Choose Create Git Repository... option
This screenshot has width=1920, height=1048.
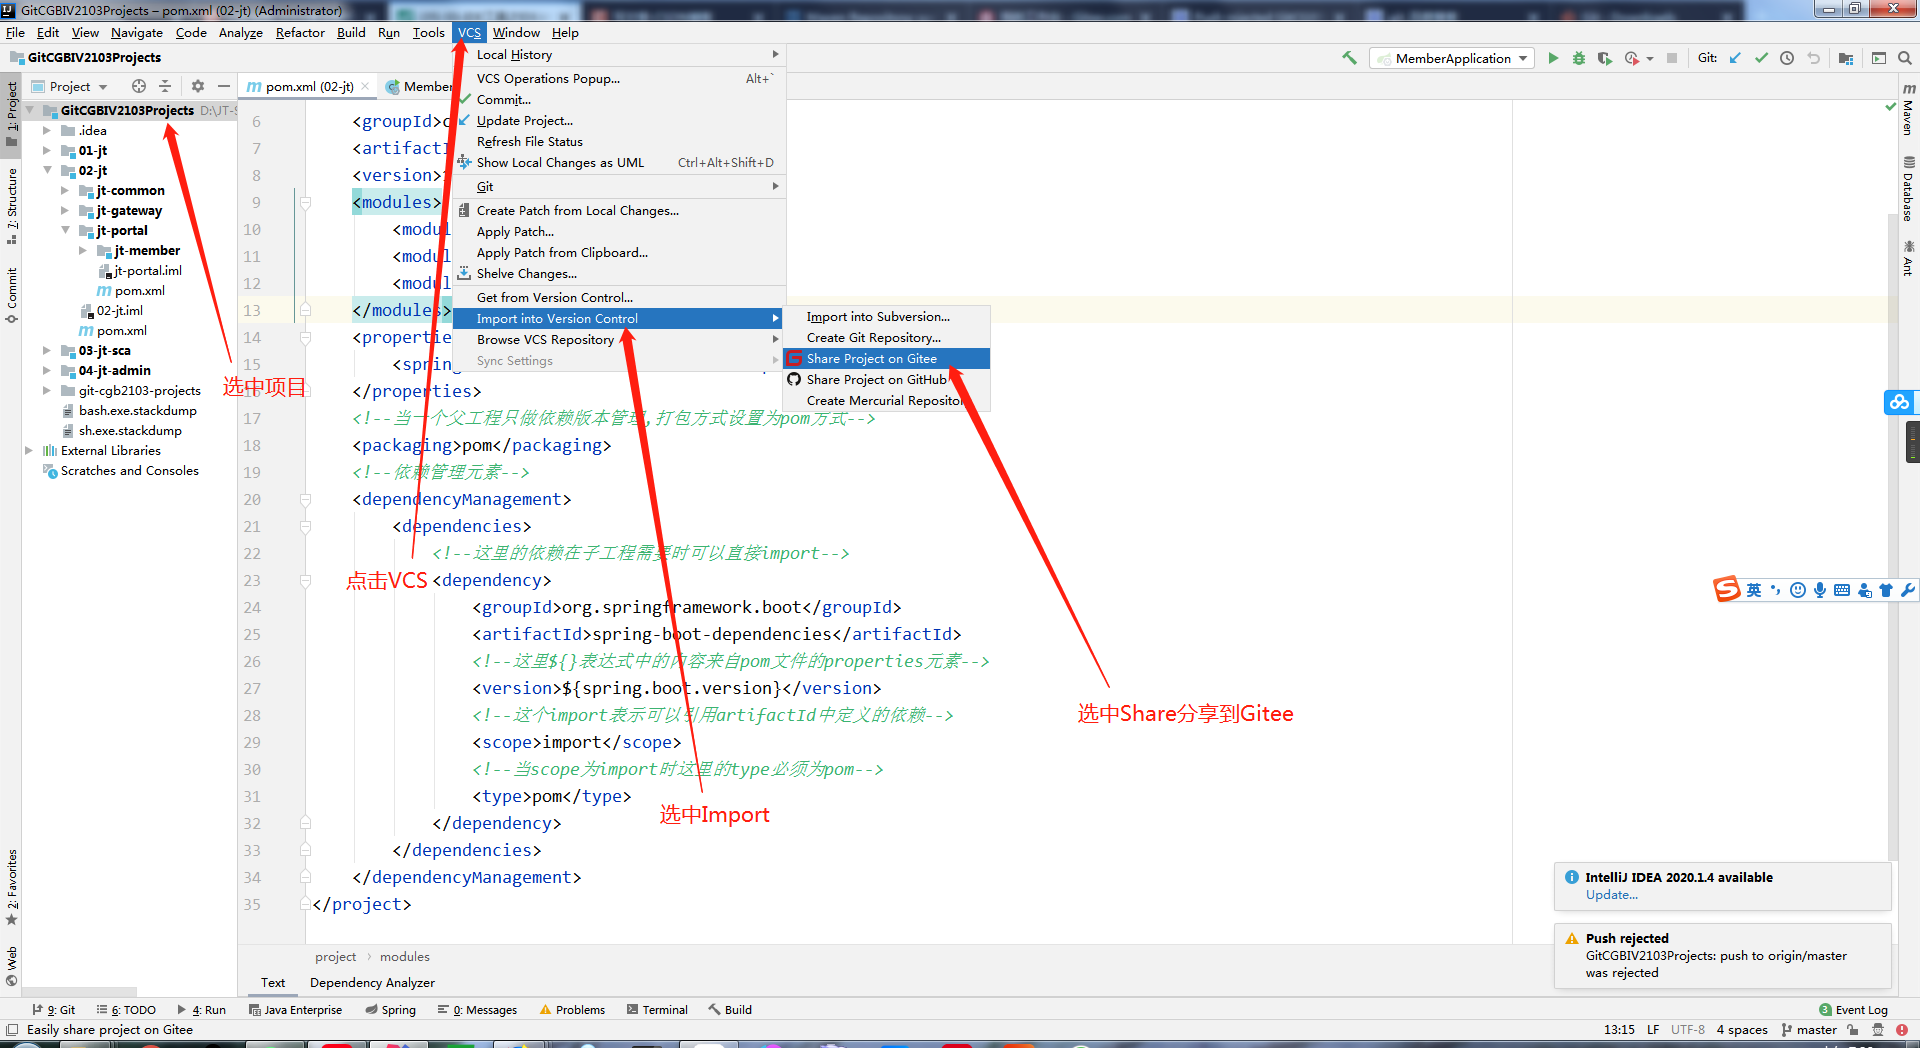tap(886, 337)
